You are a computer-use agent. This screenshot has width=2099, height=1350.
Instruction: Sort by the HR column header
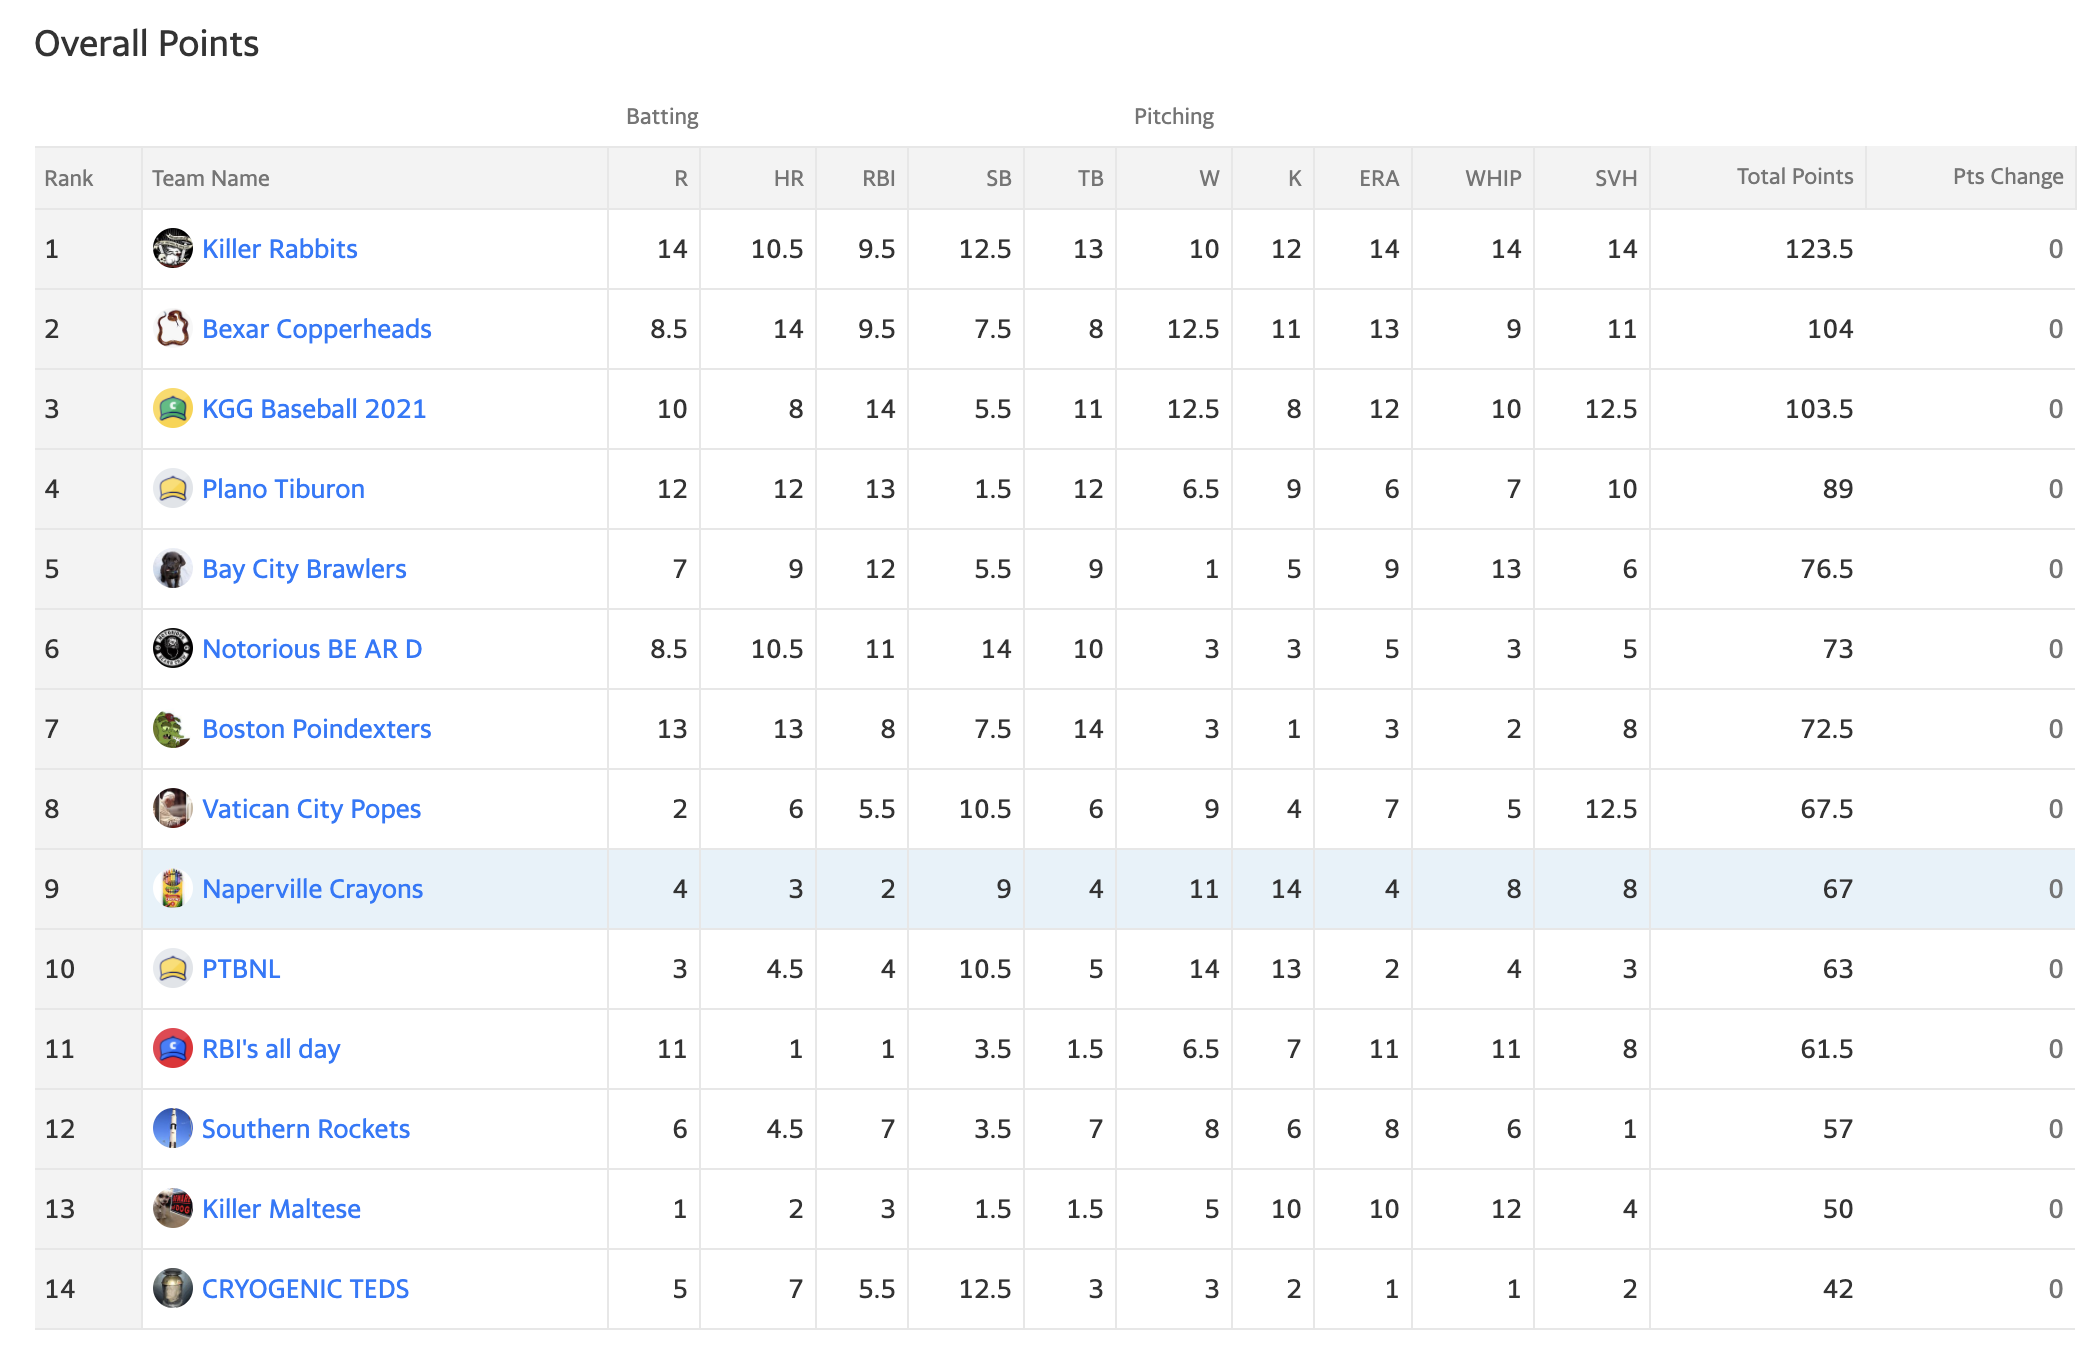(789, 179)
